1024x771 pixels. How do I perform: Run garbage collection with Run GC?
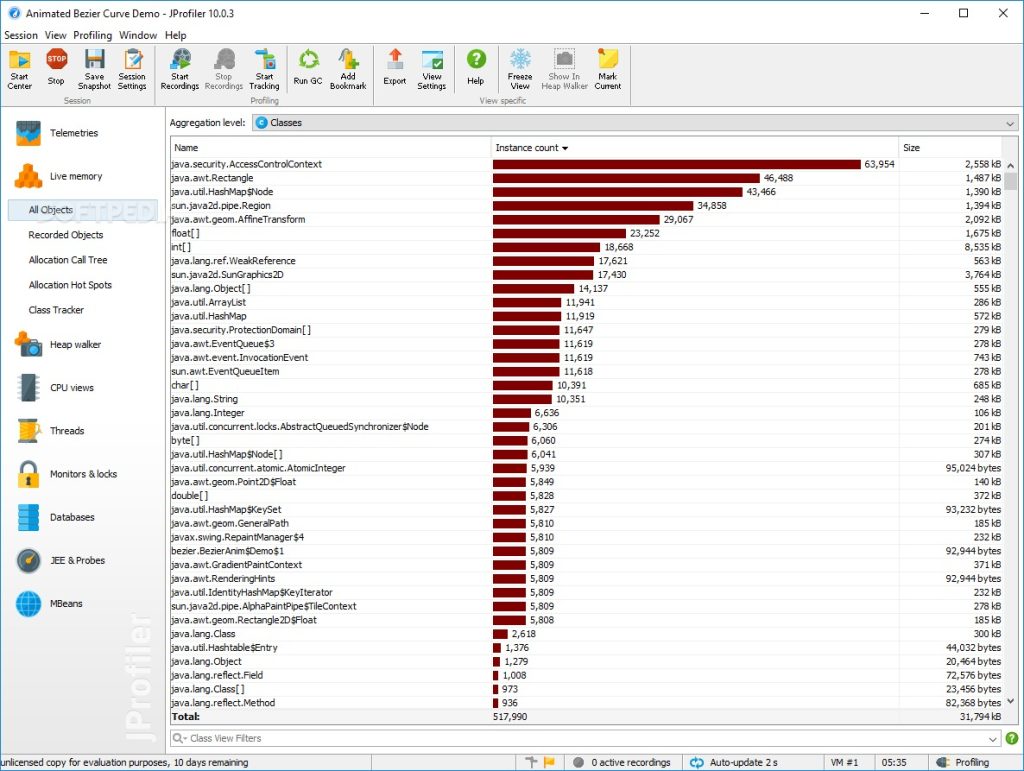click(x=308, y=68)
